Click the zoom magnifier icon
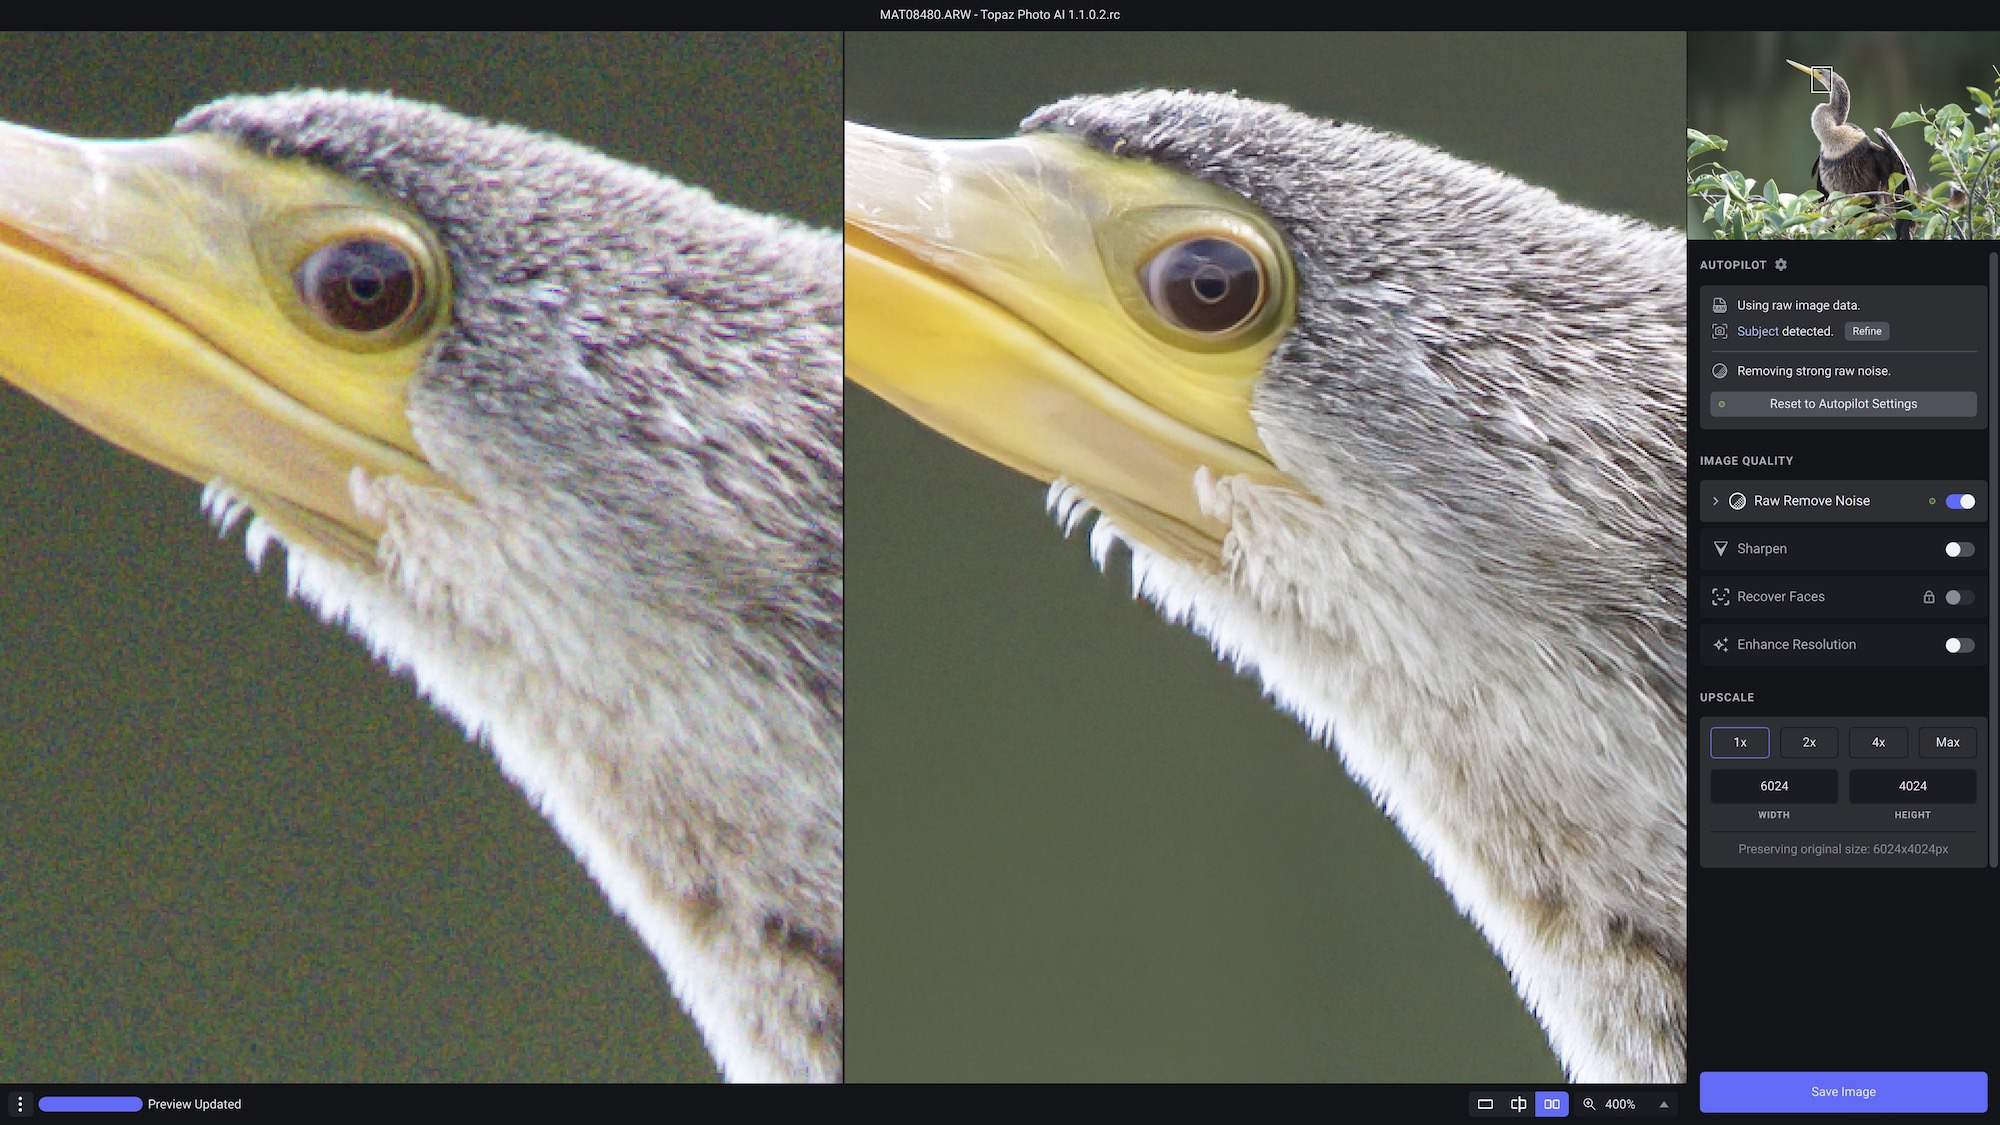This screenshot has height=1125, width=2000. pos(1589,1104)
